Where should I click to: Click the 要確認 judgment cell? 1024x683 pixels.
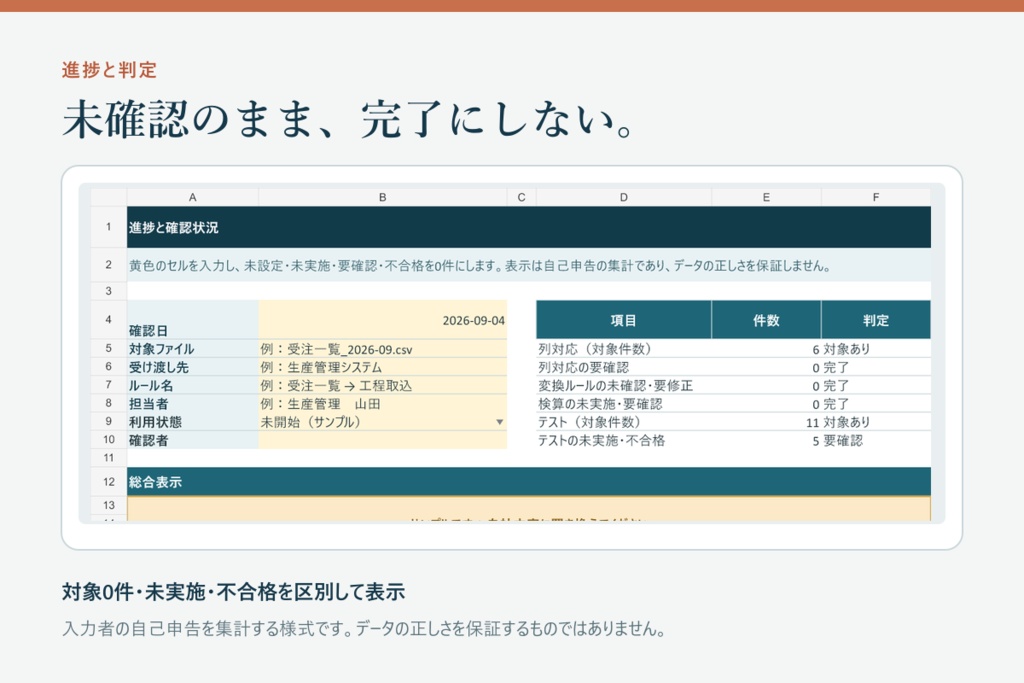pos(876,440)
